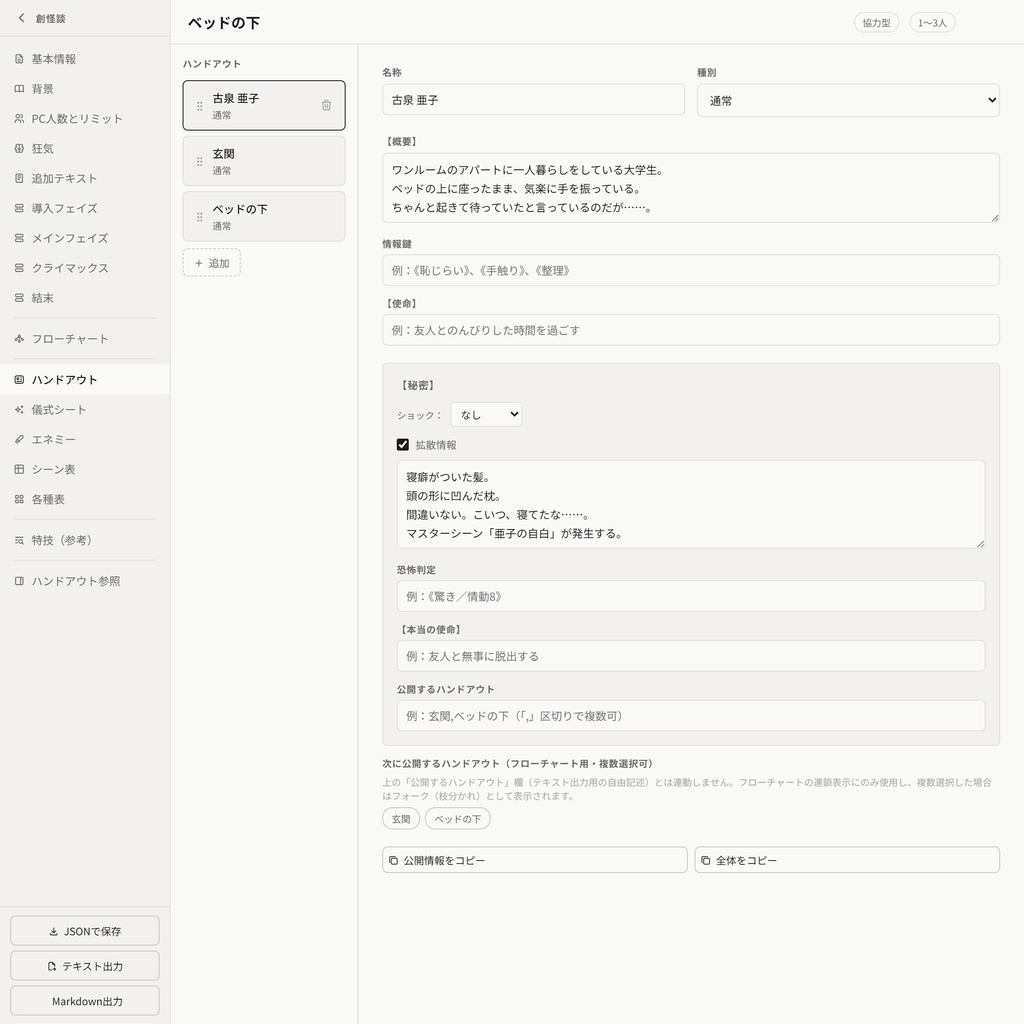Click into the 【使命】 input field

(x=691, y=330)
